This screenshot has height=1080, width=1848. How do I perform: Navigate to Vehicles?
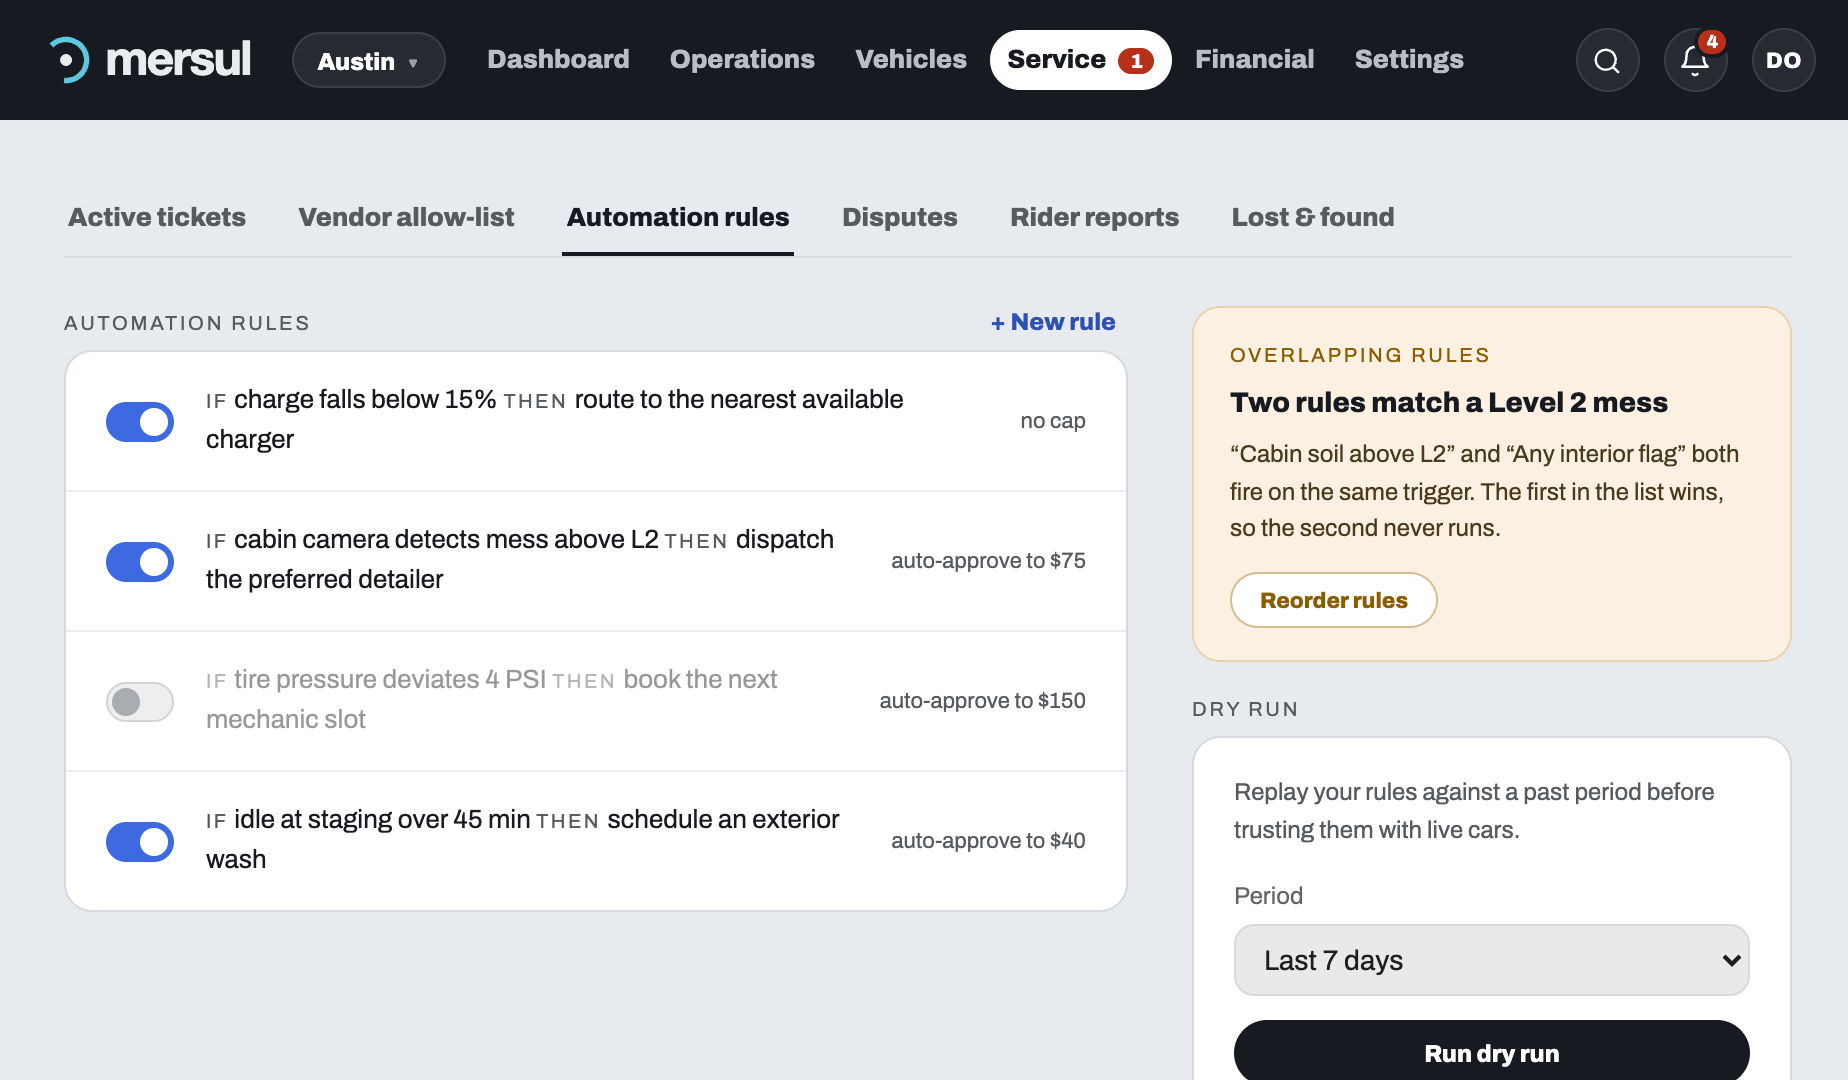point(910,59)
